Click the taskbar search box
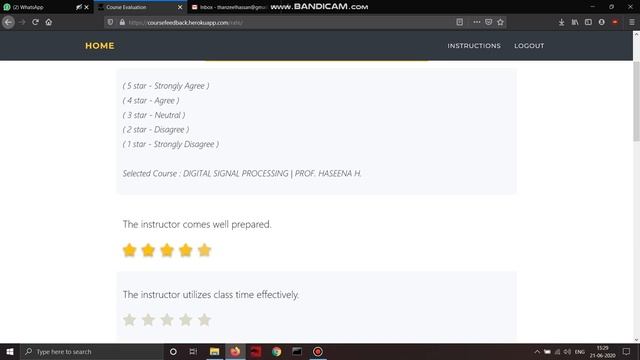 pyautogui.click(x=92, y=351)
